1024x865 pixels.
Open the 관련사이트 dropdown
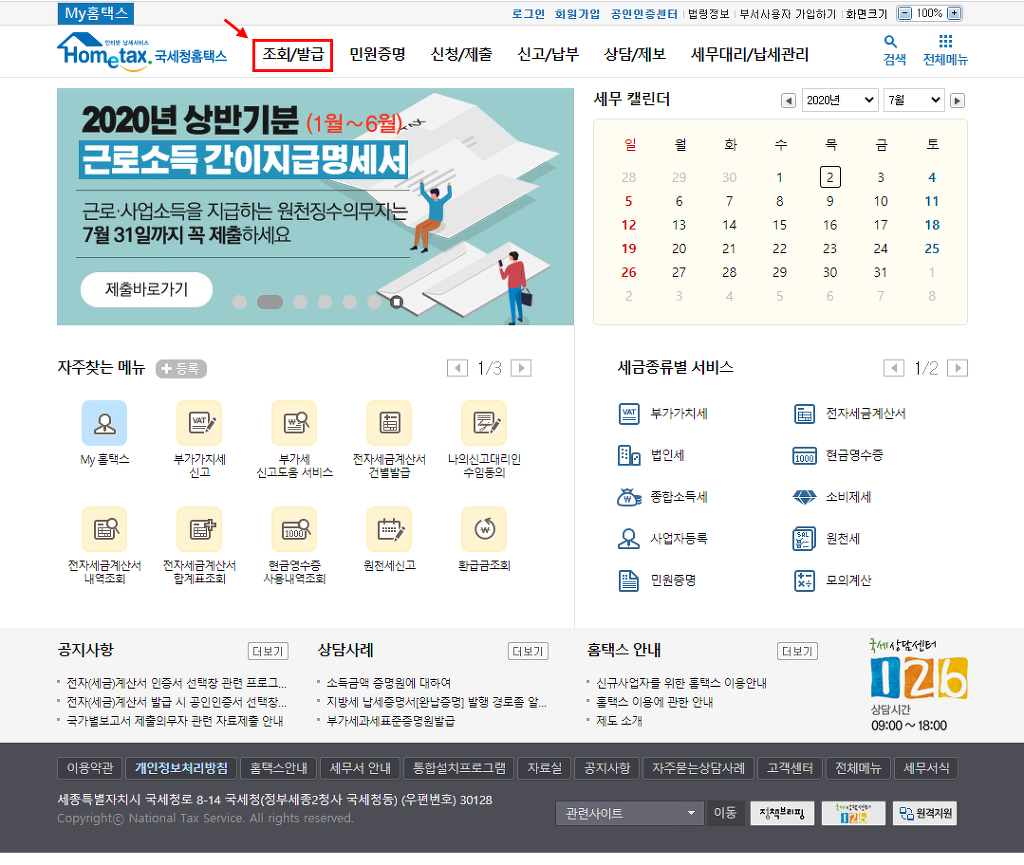point(630,813)
